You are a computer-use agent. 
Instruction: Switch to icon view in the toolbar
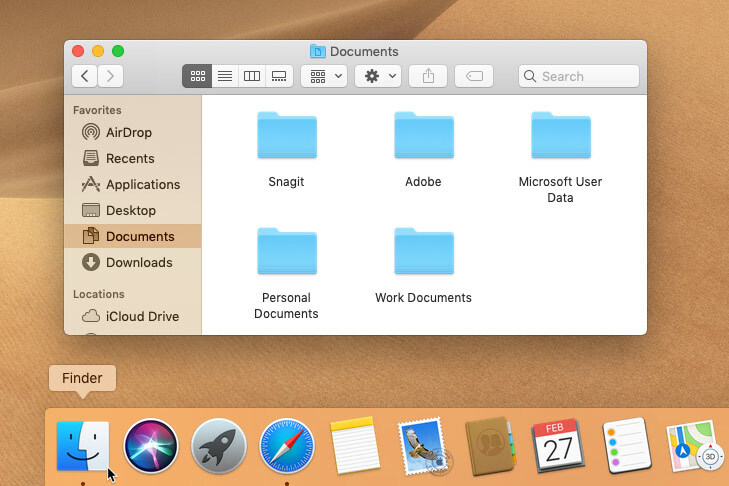pos(198,76)
